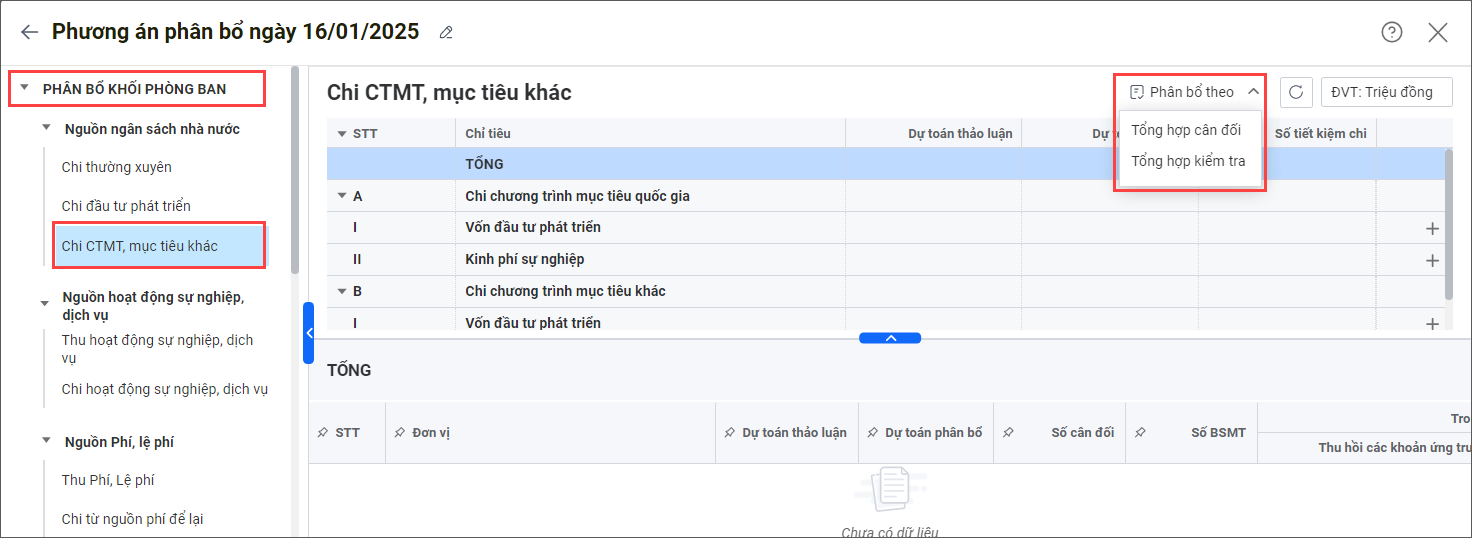Open the Phân bổ theo dropdown

click(x=1192, y=92)
